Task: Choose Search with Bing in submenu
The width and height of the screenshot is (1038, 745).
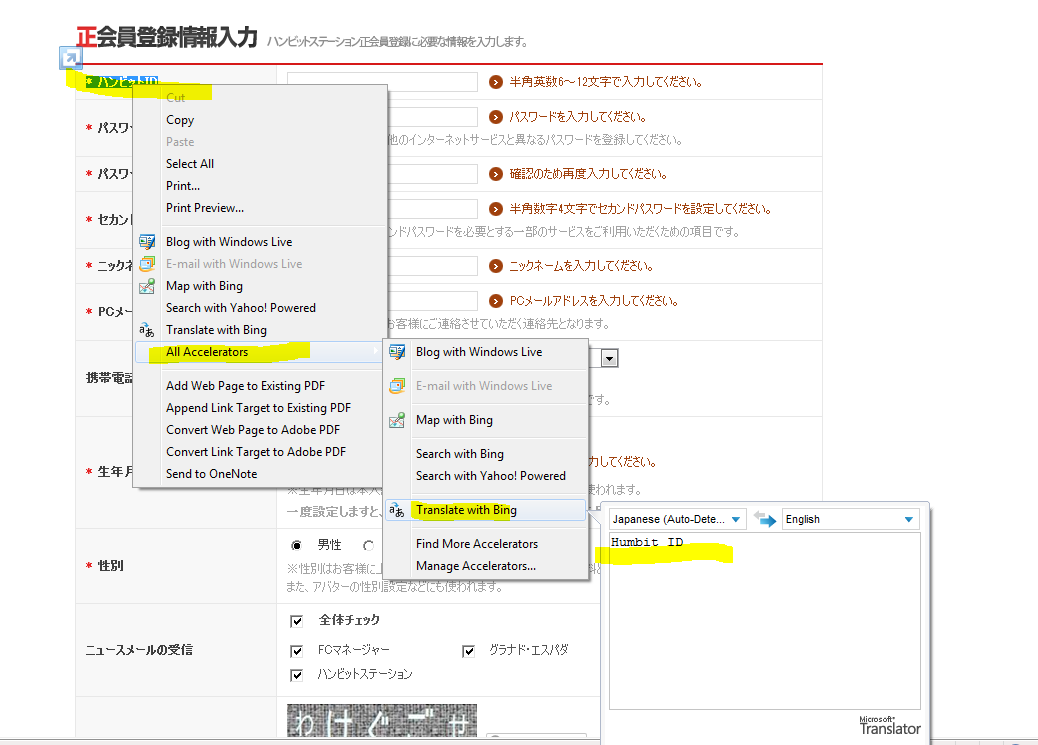Action: click(460, 454)
